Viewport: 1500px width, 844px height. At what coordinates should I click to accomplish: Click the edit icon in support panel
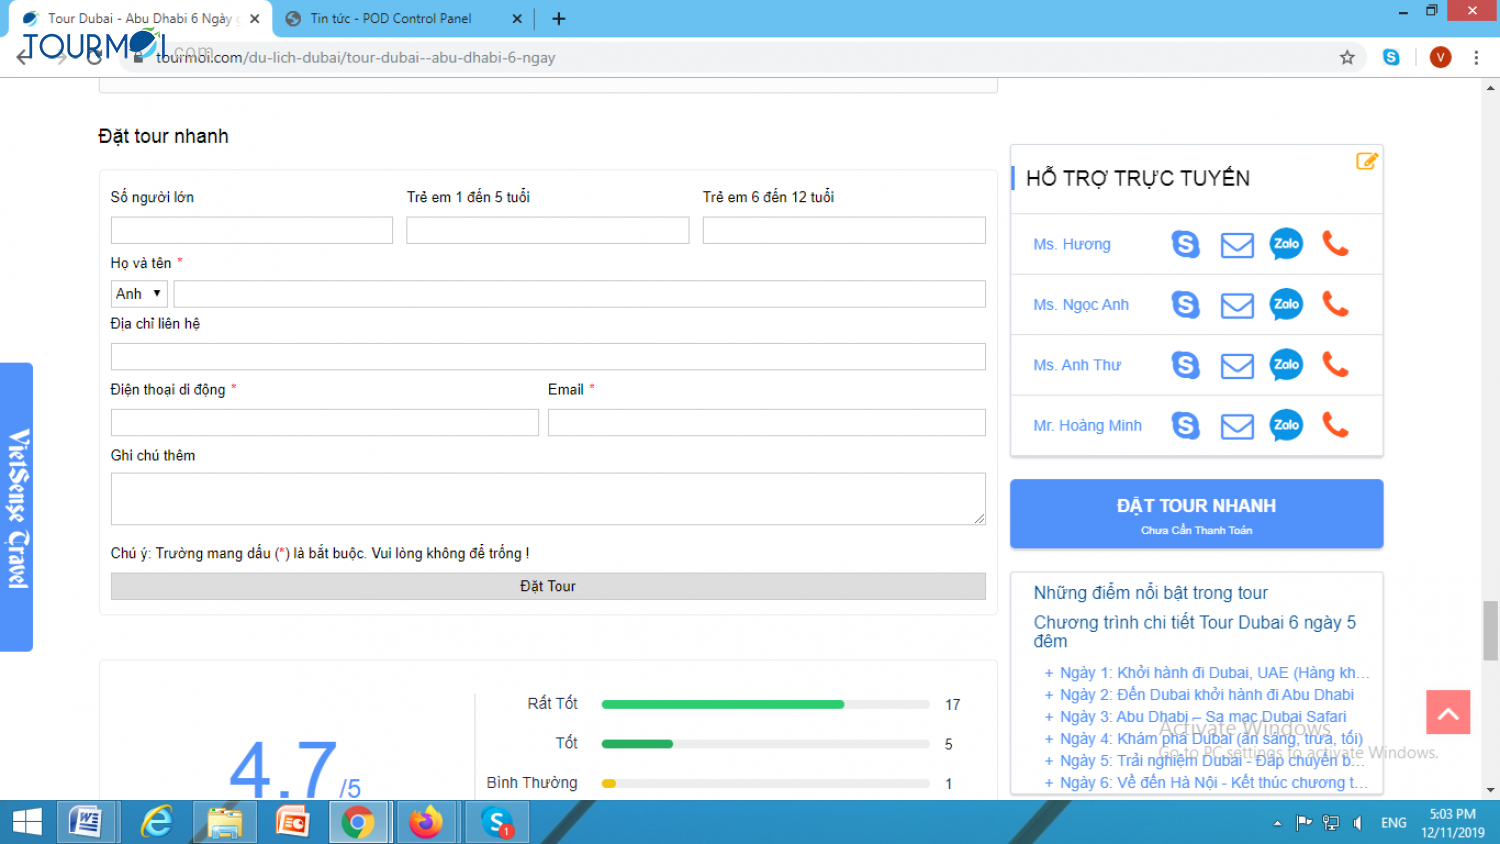point(1366,161)
